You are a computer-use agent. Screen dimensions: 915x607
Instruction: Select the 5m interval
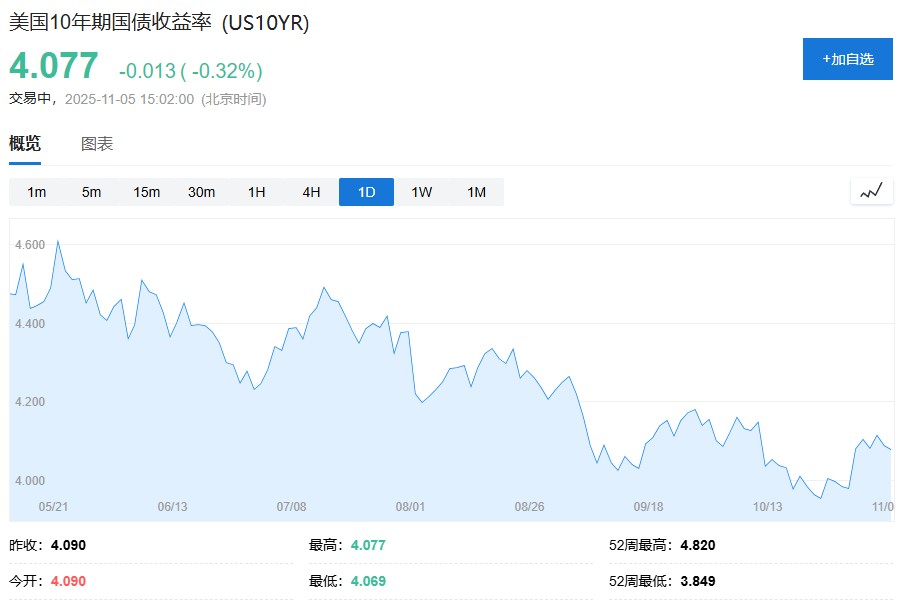(x=92, y=192)
